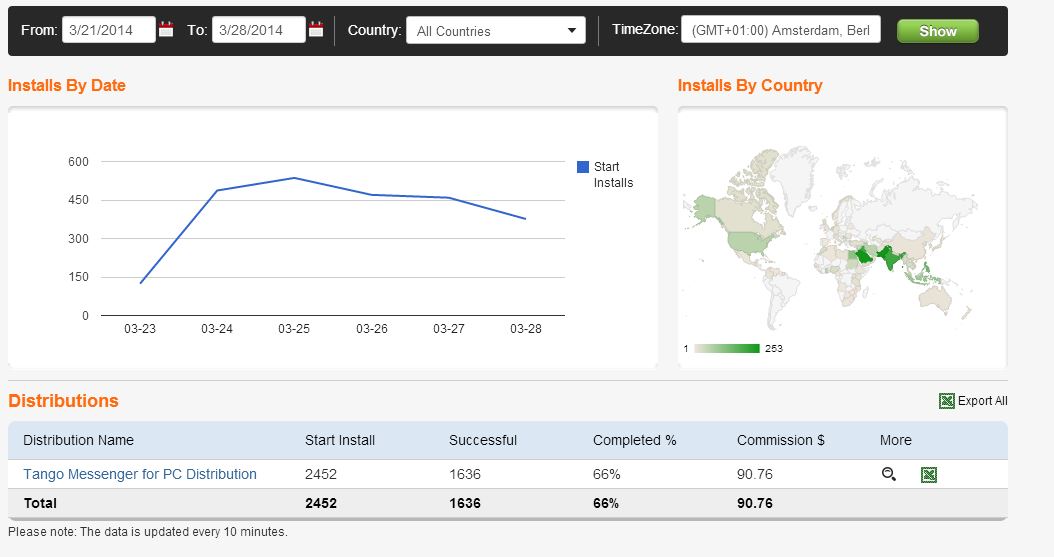Click the Total row label
This screenshot has height=557, width=1054.
click(x=40, y=503)
